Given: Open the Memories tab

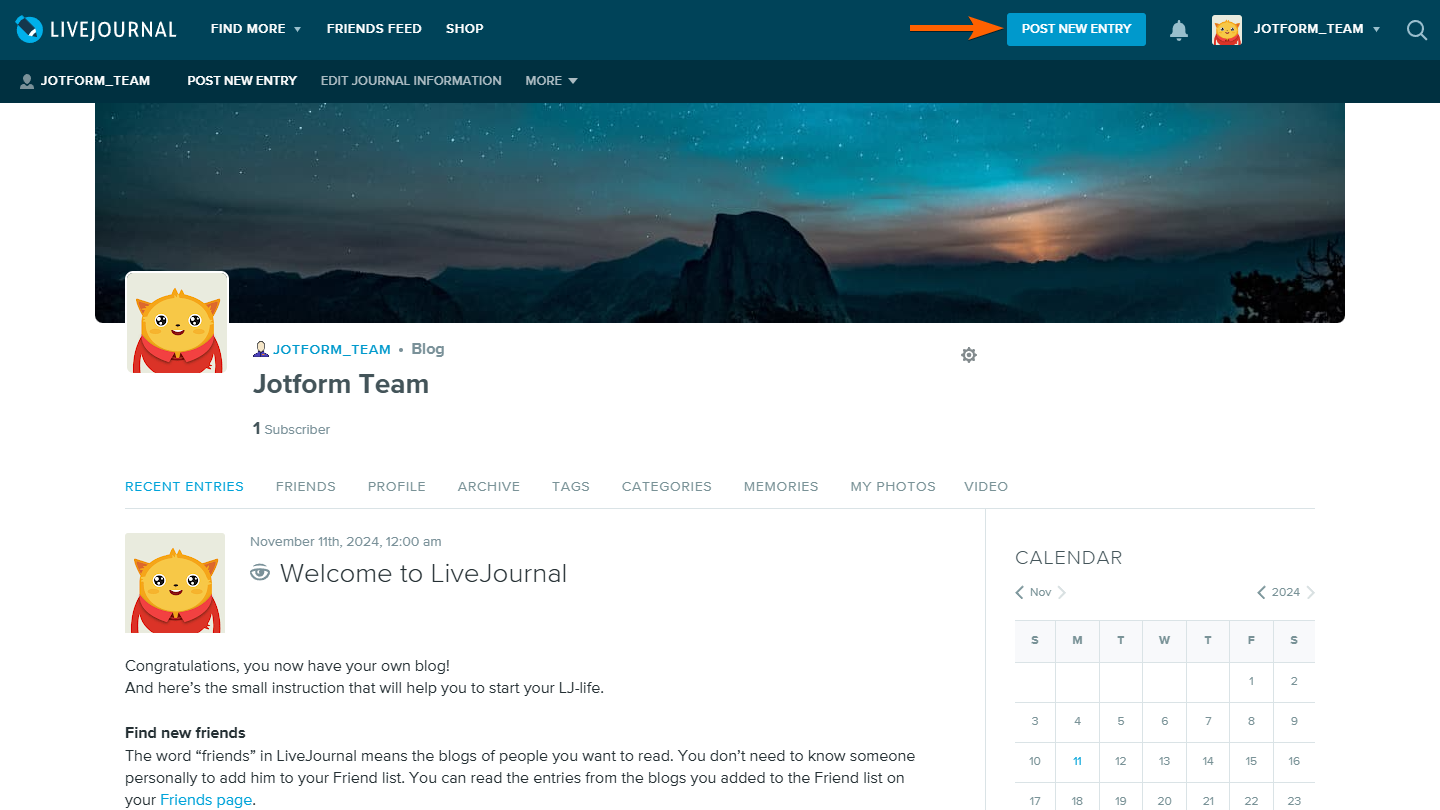Looking at the screenshot, I should point(781,487).
